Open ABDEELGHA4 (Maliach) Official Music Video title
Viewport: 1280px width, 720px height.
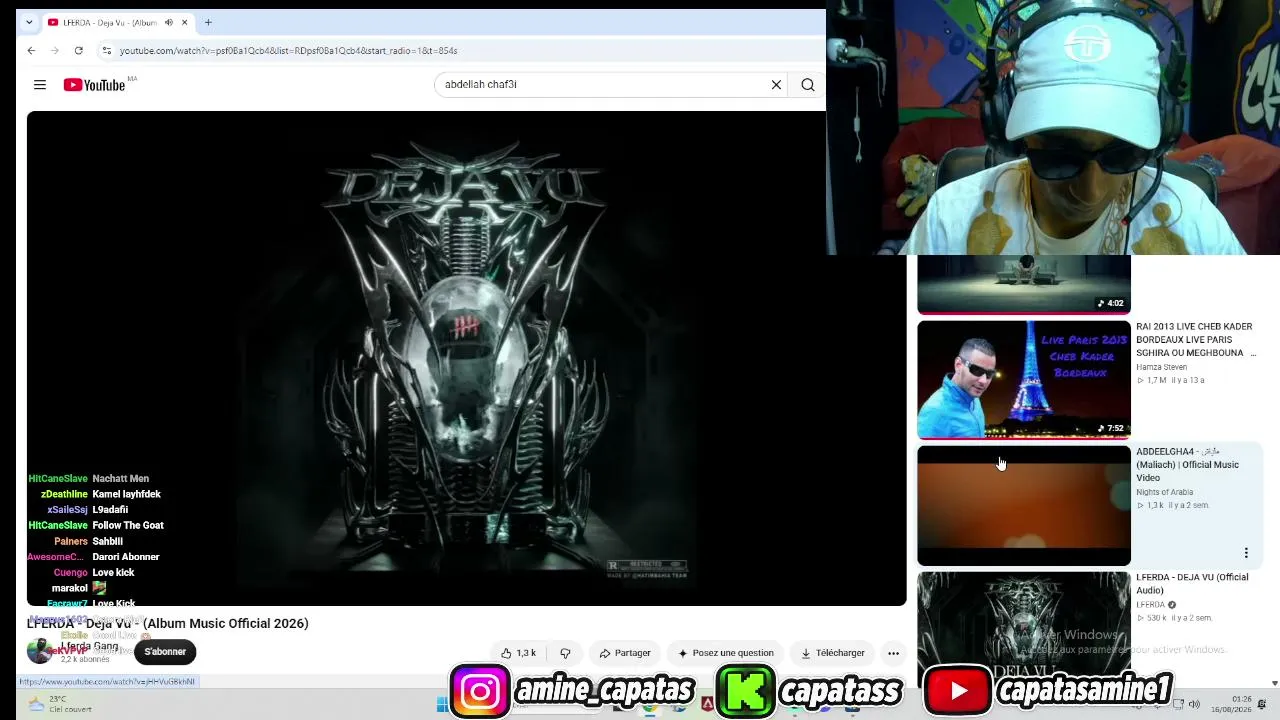point(1187,465)
